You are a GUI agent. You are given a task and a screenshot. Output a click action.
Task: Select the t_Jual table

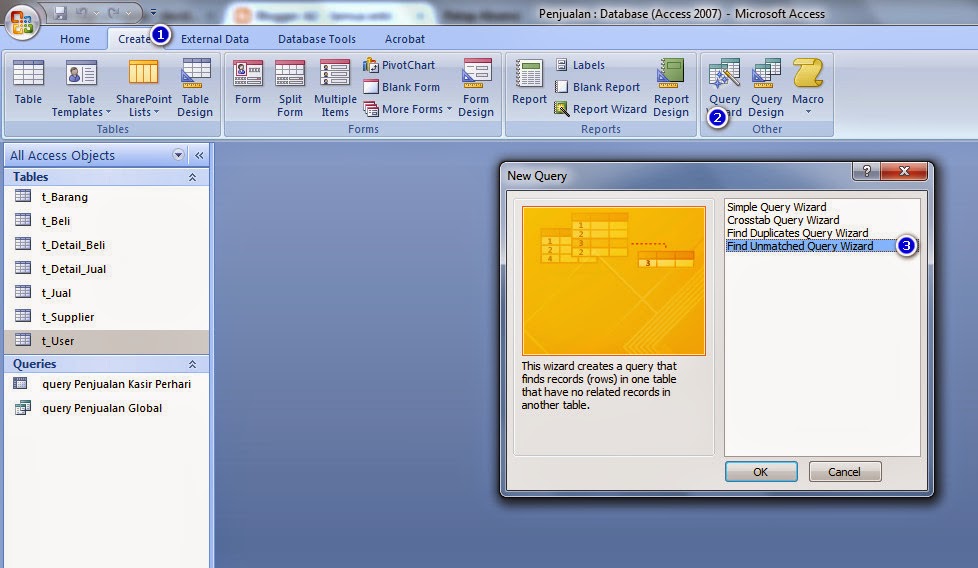107,293
